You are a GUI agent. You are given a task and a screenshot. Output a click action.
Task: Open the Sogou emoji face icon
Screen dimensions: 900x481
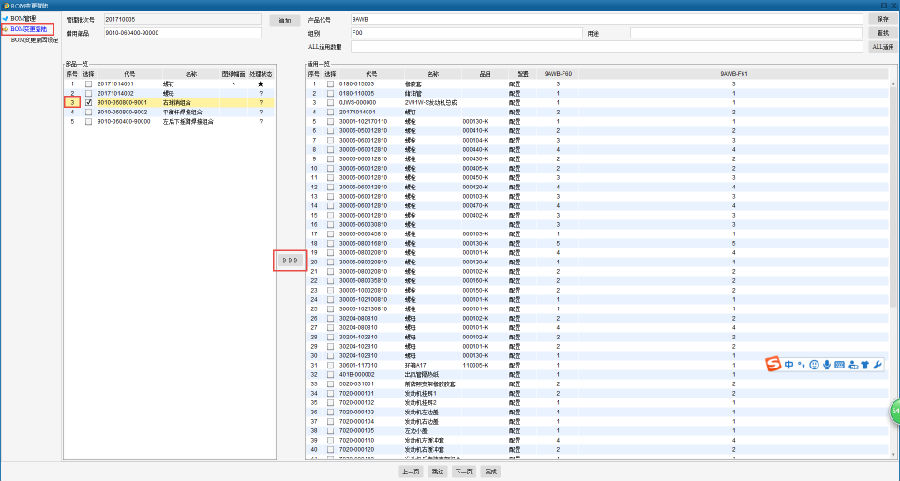[815, 364]
